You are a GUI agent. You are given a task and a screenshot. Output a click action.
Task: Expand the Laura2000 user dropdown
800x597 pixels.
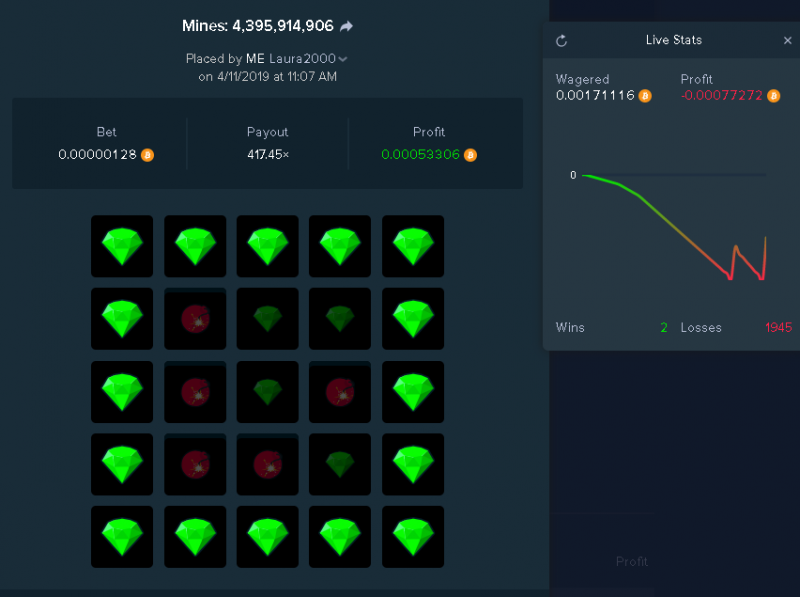pyautogui.click(x=343, y=59)
